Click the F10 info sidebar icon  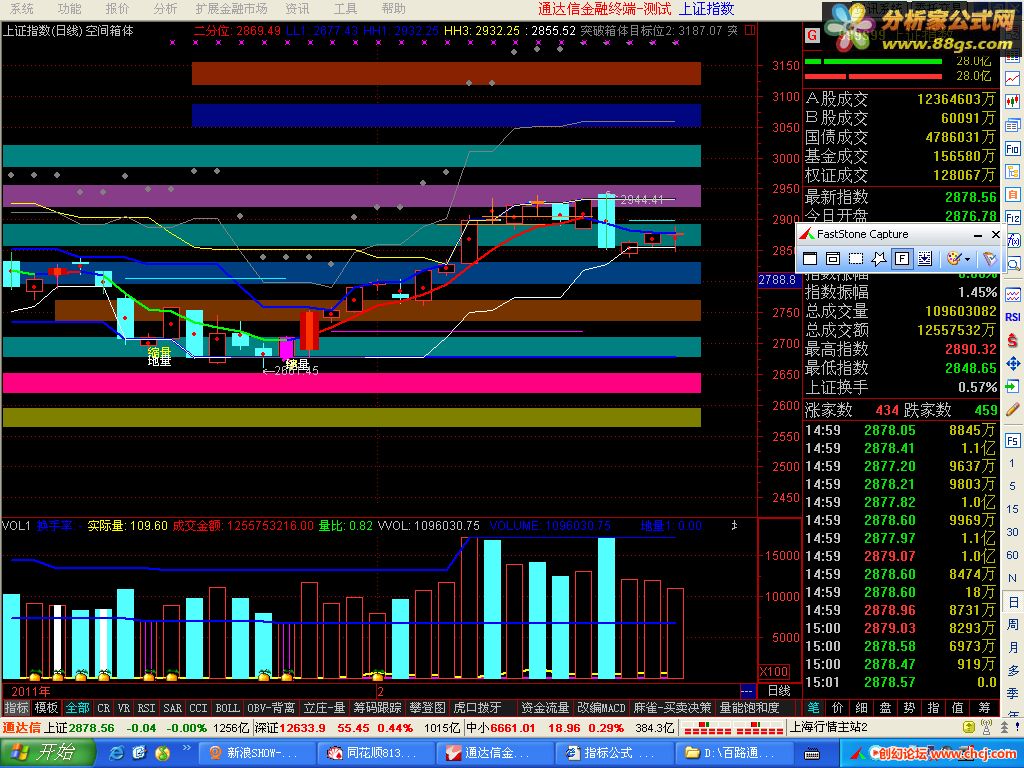pos(1013,149)
